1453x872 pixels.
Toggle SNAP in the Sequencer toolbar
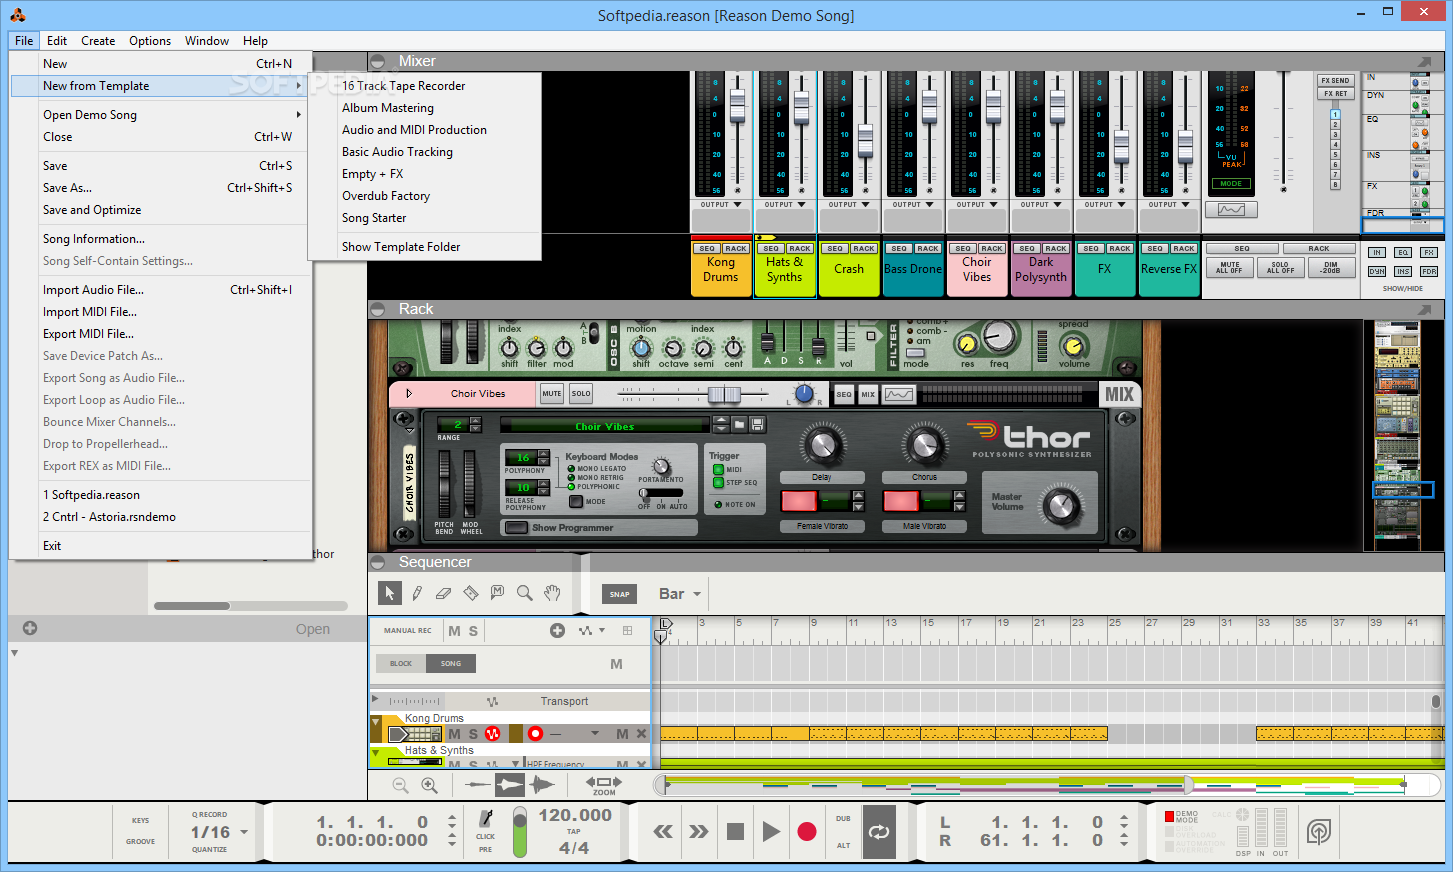pos(620,594)
